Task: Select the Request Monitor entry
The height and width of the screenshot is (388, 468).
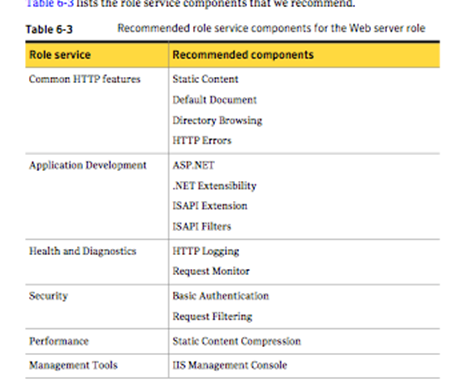Action: click(211, 271)
